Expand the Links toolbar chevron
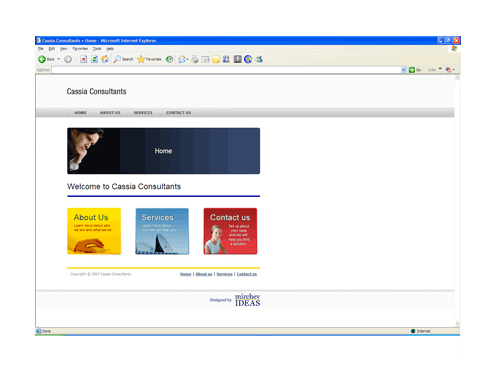Viewport: 500px width, 375px height. [440, 69]
